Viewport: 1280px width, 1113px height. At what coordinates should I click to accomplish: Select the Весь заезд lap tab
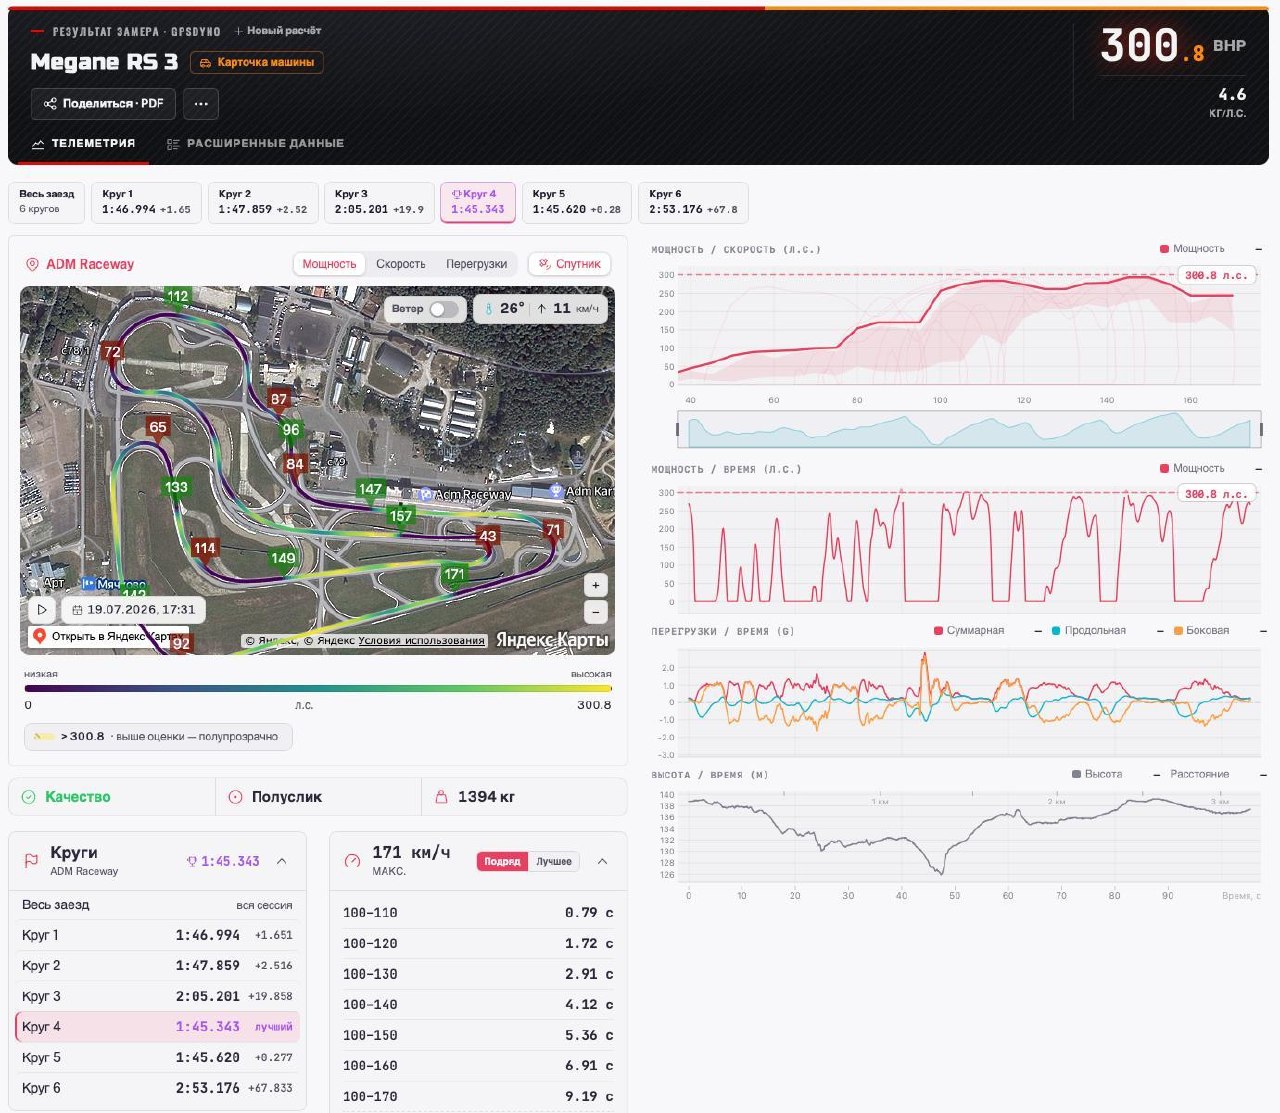[47, 202]
